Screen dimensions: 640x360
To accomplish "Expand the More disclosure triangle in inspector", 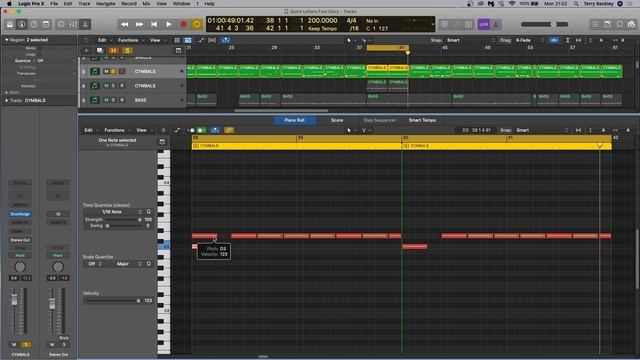I will 7,93.
